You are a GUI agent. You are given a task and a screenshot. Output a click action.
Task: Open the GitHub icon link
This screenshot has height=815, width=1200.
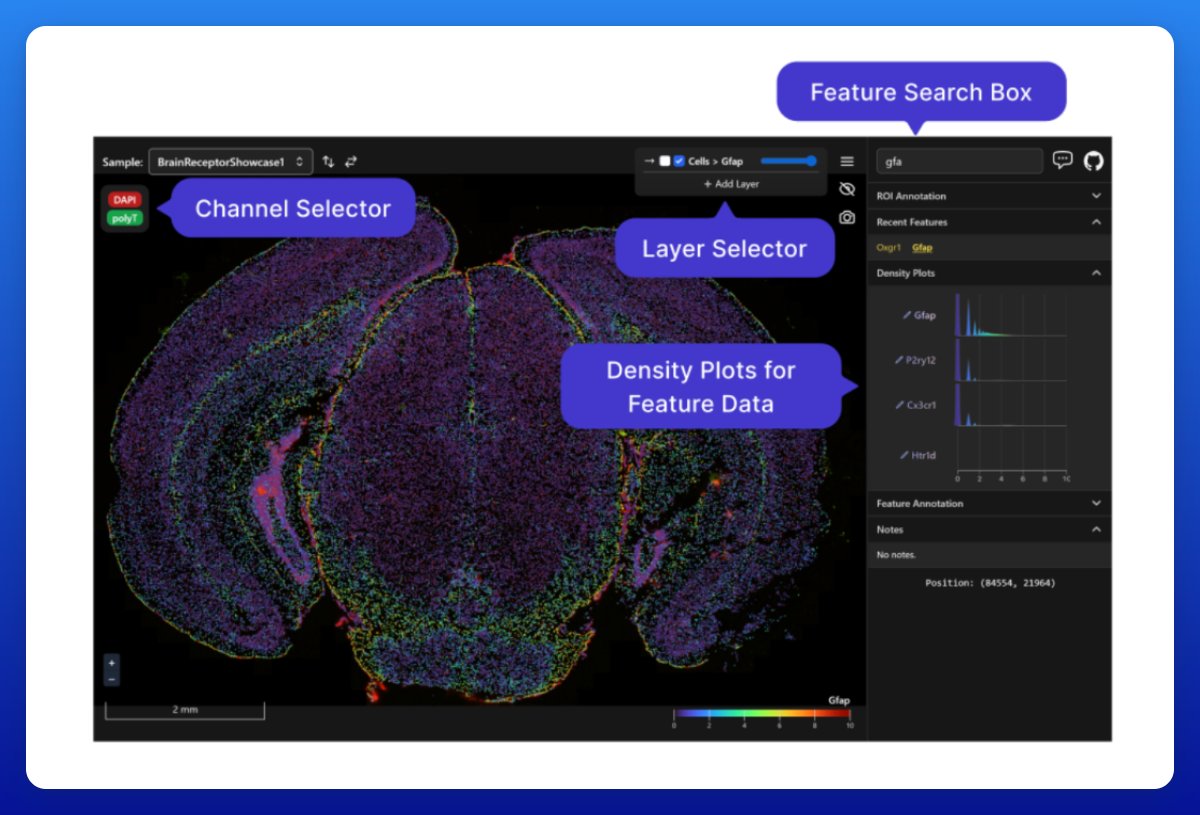(x=1094, y=160)
